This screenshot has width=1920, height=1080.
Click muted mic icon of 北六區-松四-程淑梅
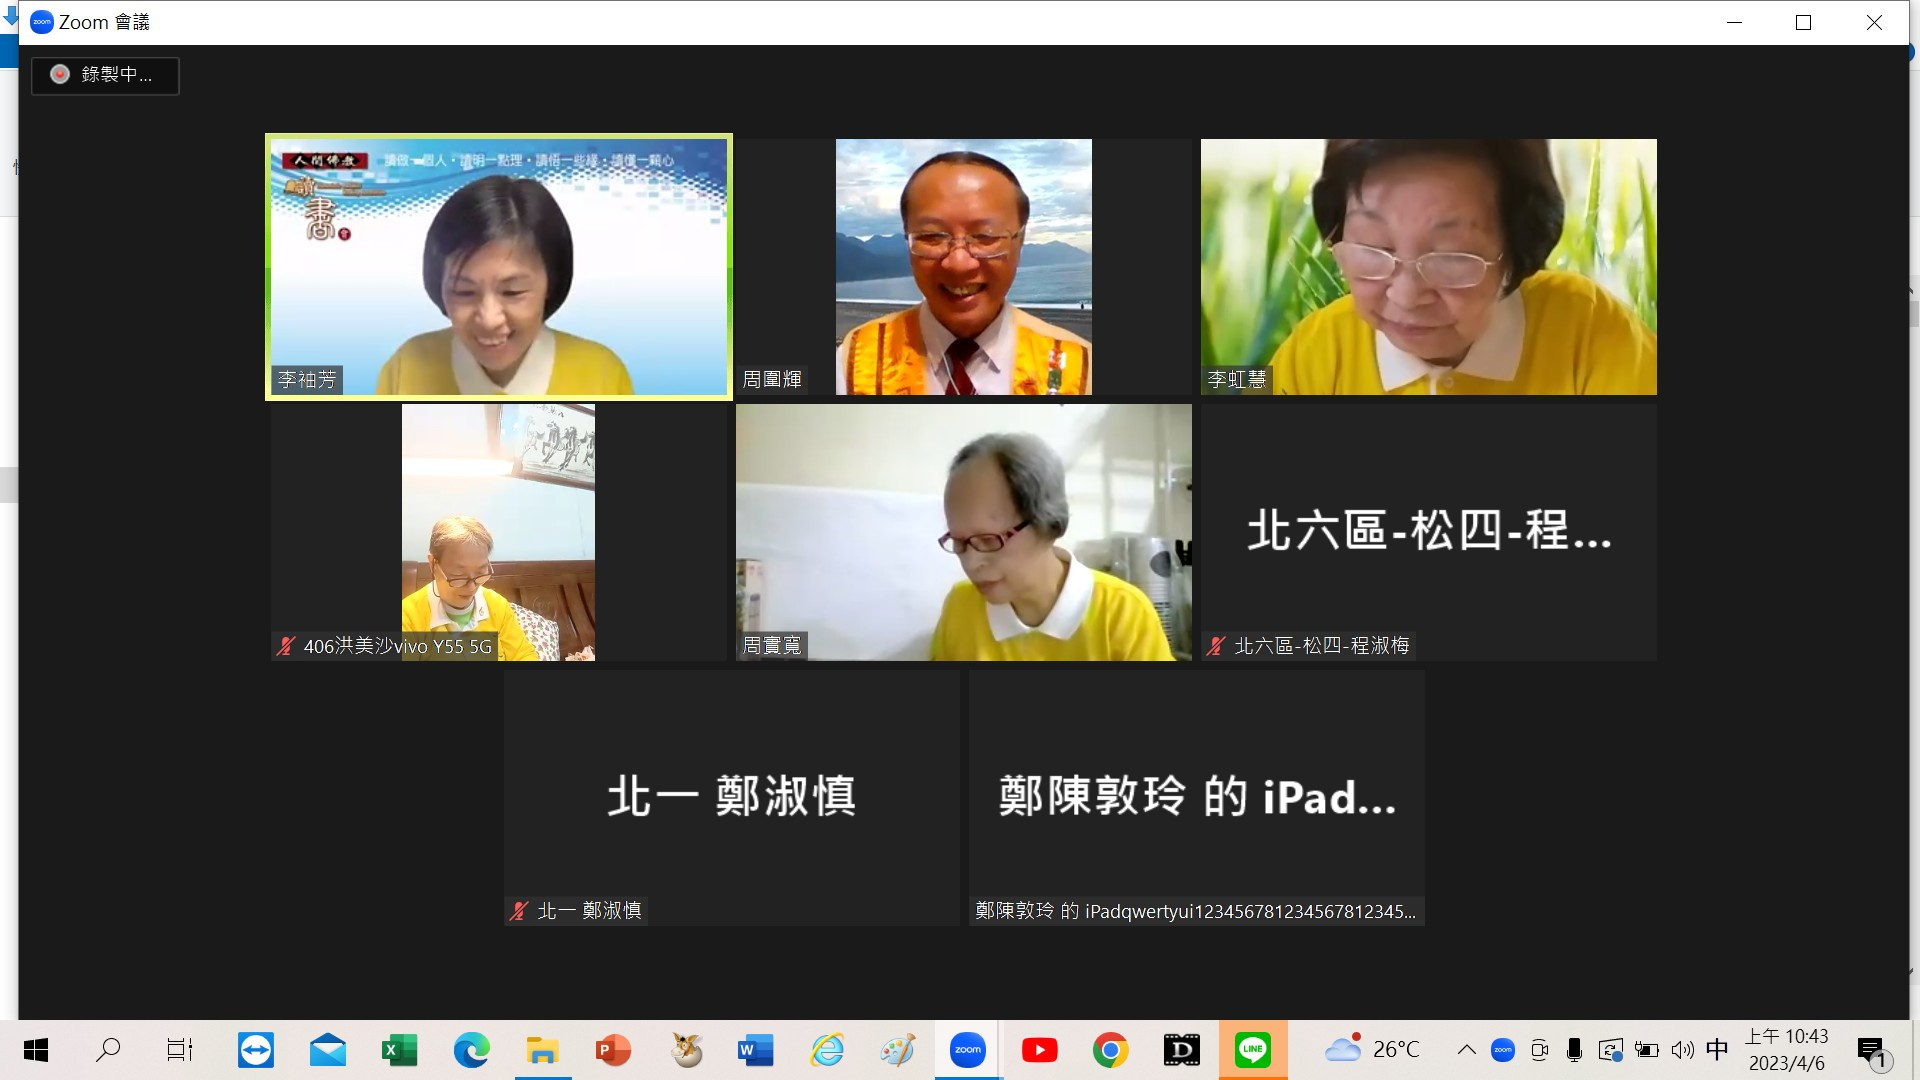(x=1216, y=646)
